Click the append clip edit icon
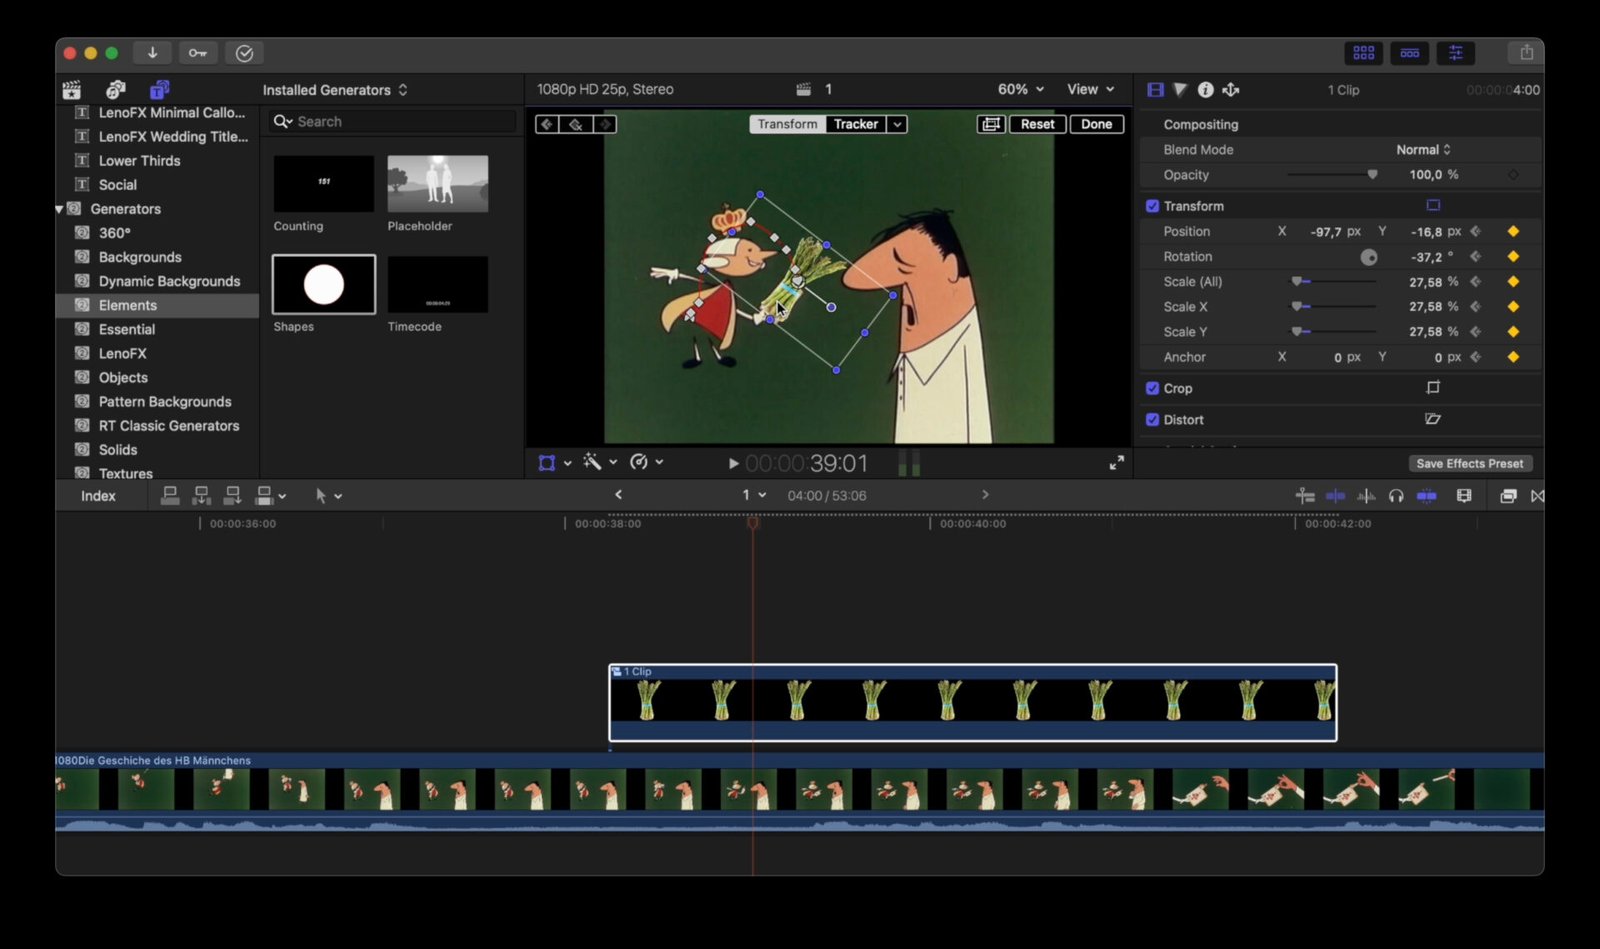Viewport: 1600px width, 949px height. coord(232,495)
